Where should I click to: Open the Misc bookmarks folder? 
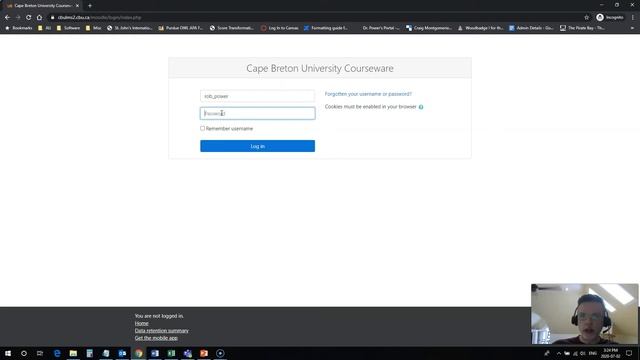[x=93, y=28]
